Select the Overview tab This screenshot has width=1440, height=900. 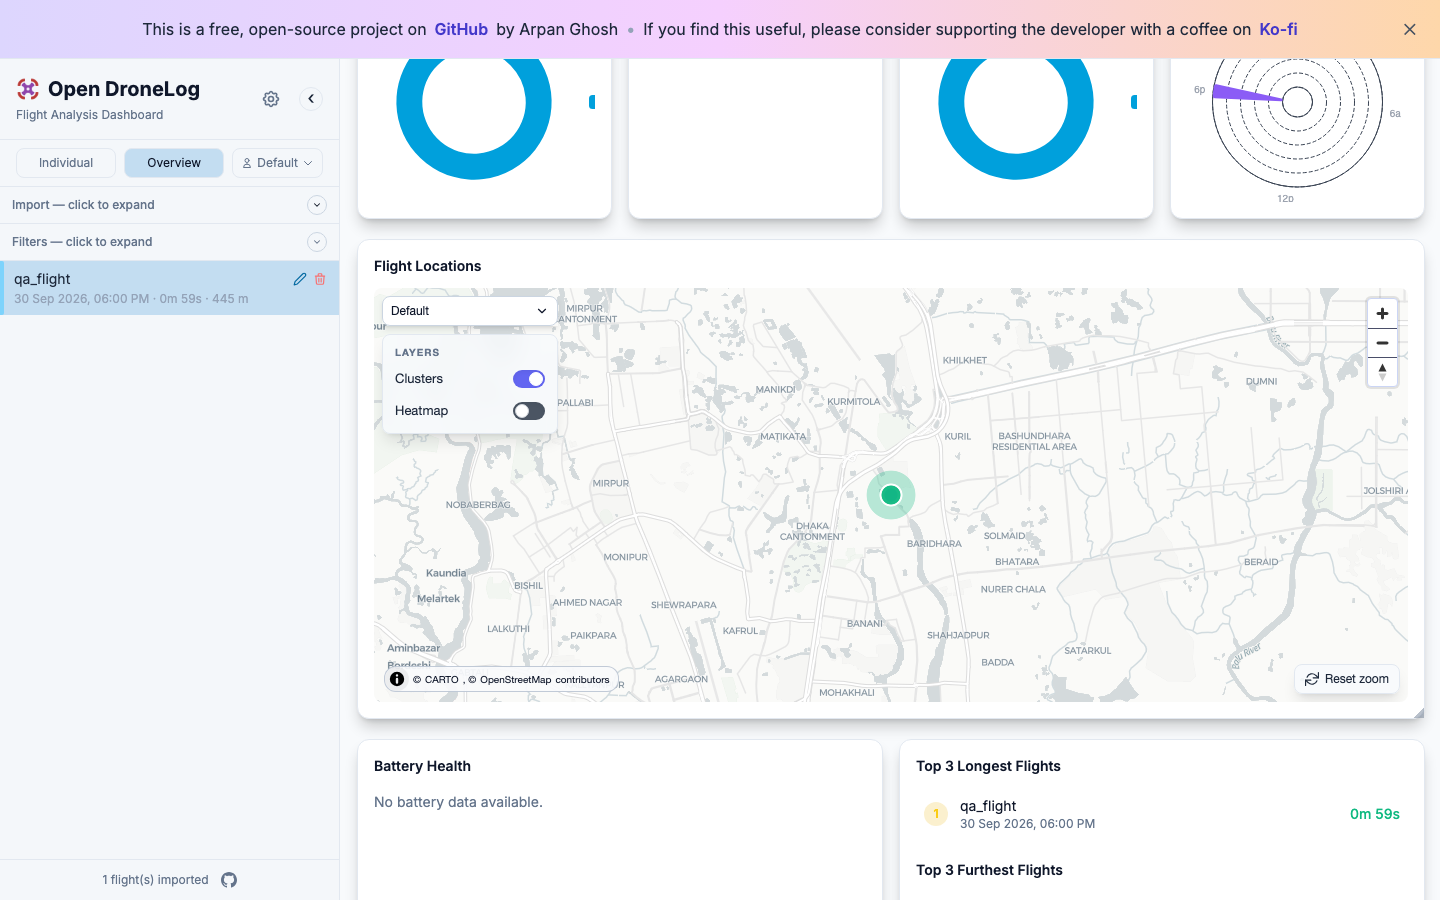(x=174, y=163)
